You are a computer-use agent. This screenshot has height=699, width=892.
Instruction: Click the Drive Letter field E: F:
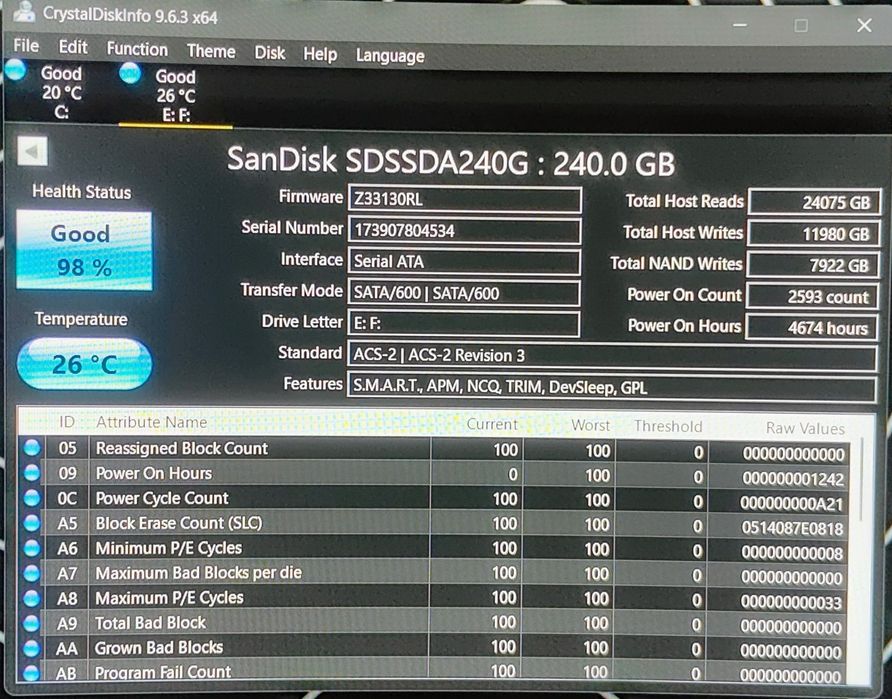[x=464, y=324]
